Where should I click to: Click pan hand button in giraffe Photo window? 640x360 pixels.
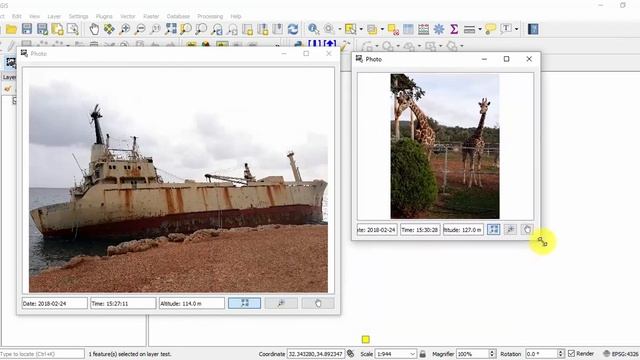click(x=527, y=229)
